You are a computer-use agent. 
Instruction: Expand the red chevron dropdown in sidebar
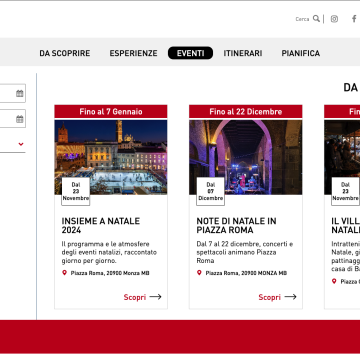[21, 144]
